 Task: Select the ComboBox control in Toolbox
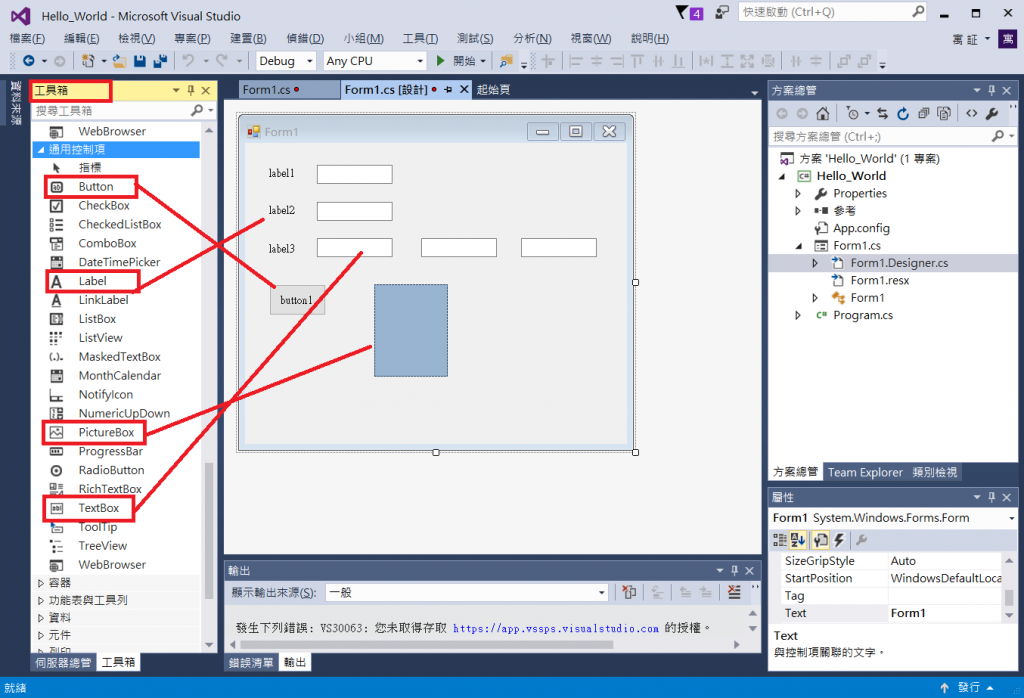[107, 244]
